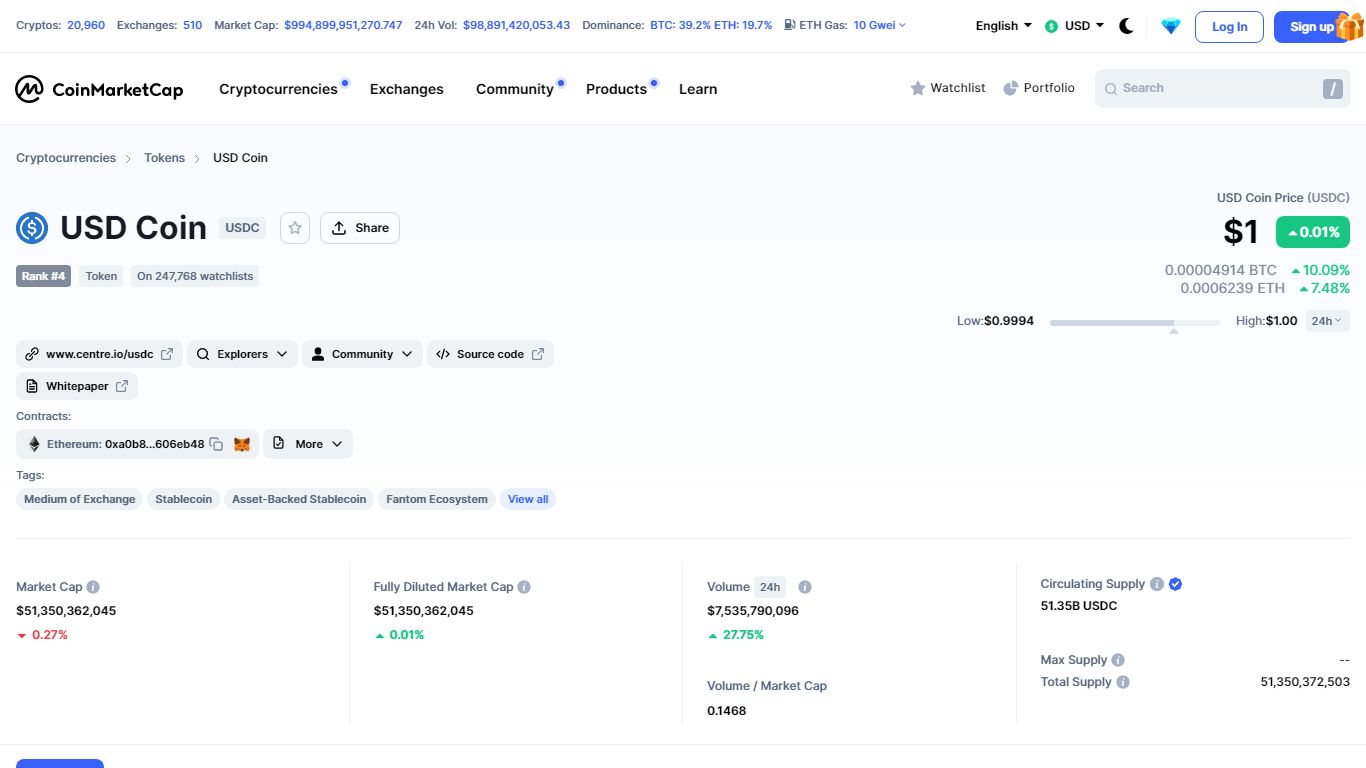The width and height of the screenshot is (1366, 768).
Task: Click Circulating Supply info icon
Action: pyautogui.click(x=1157, y=584)
